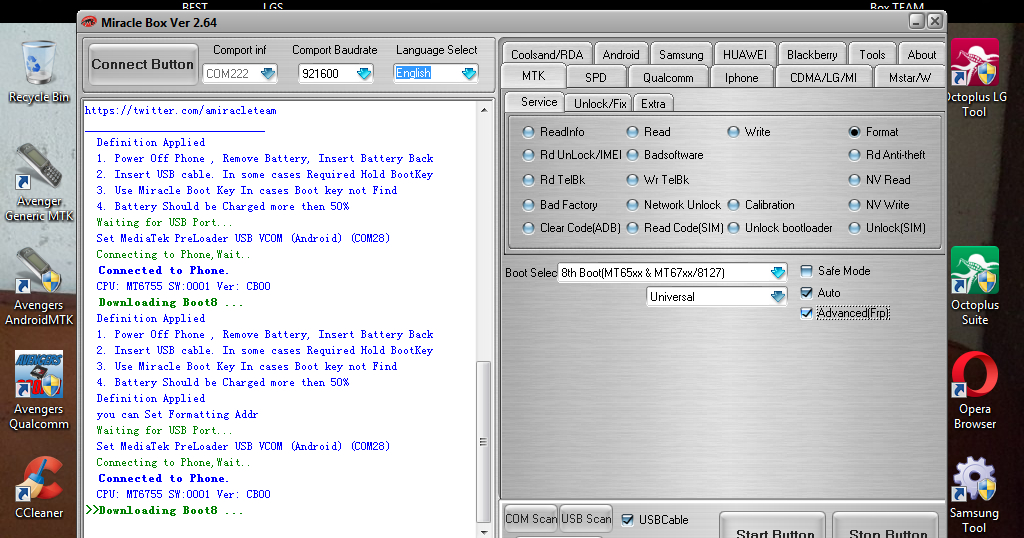The image size is (1024, 538).
Task: Open the Samsung tab
Action: tap(681, 54)
